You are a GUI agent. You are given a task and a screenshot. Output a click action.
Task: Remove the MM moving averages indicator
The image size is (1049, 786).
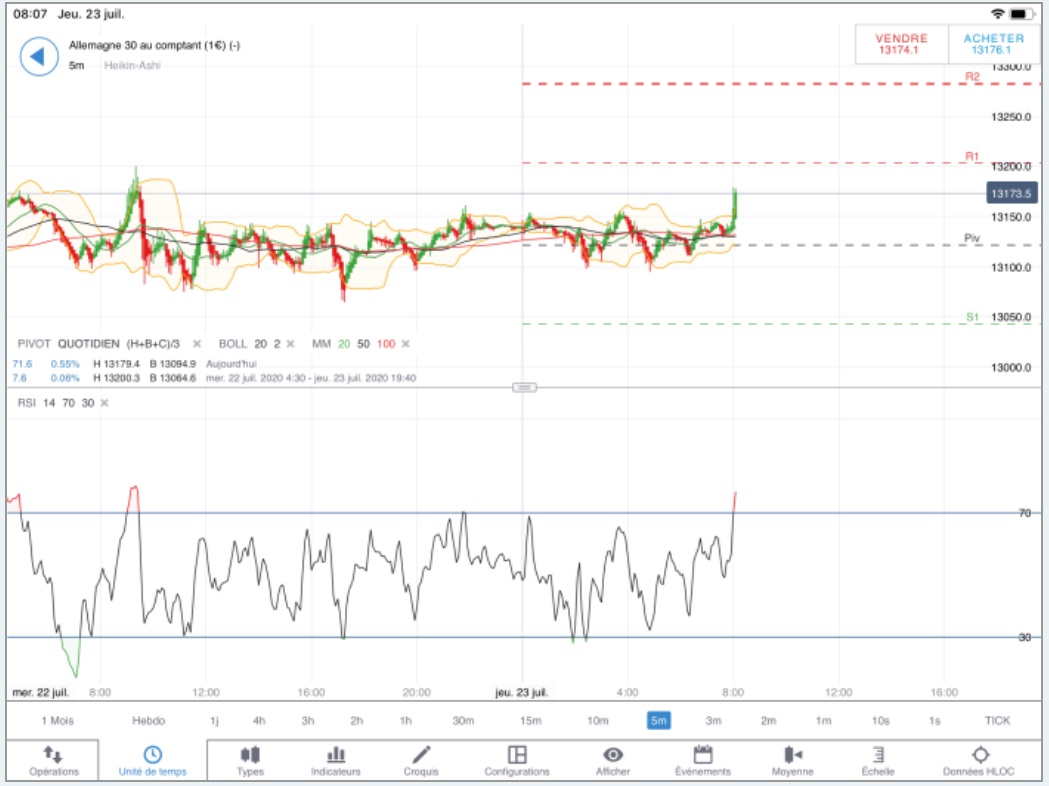pos(405,344)
